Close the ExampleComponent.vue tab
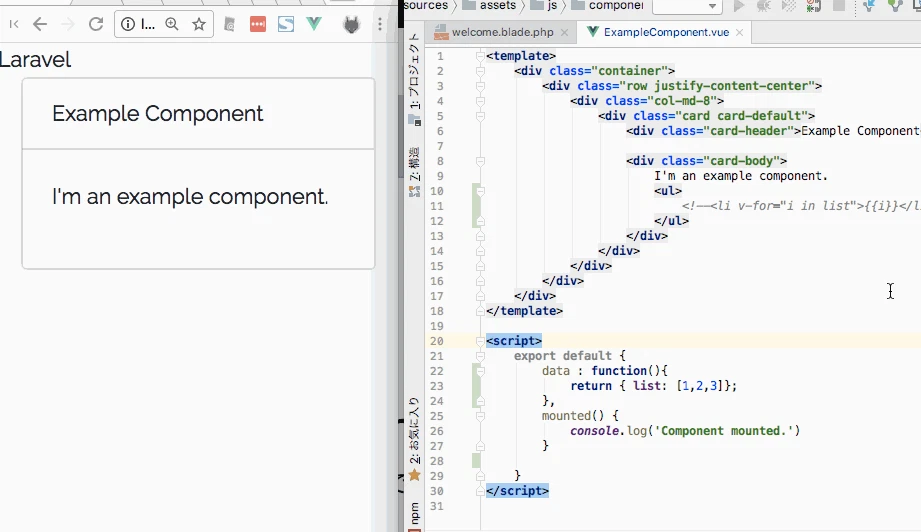The image size is (921, 532). (740, 32)
